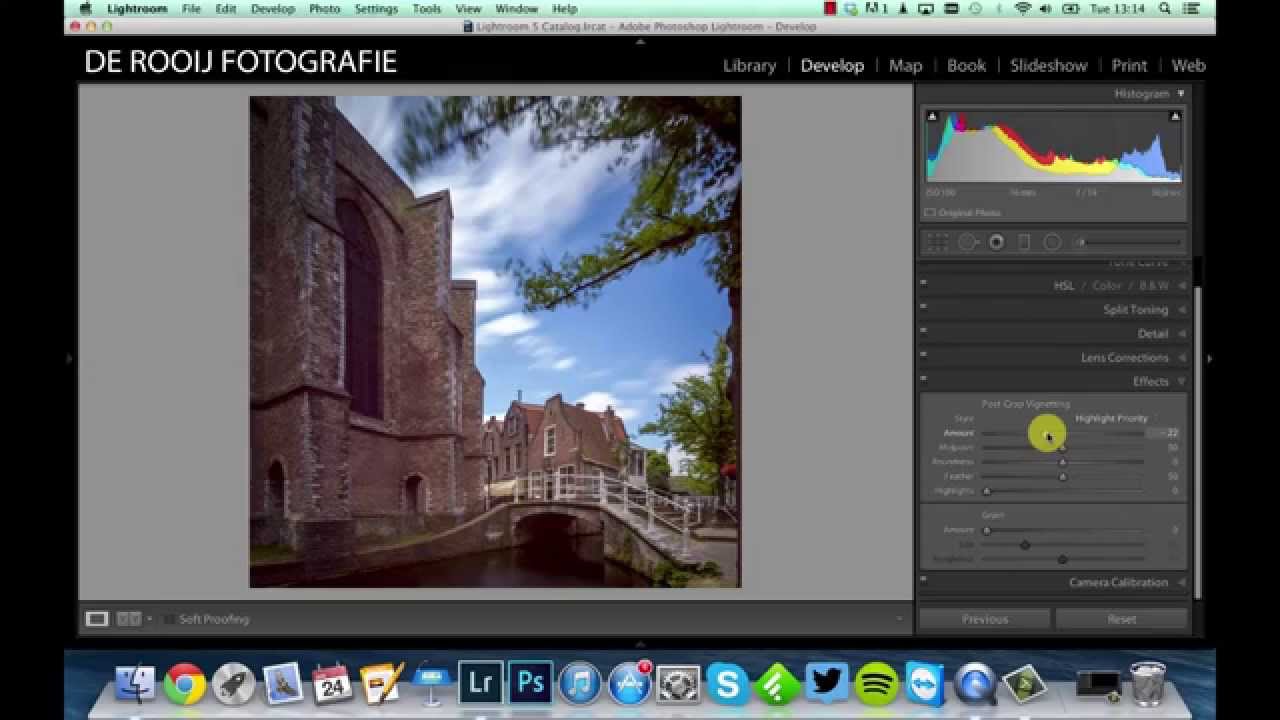Click the Reset button
The height and width of the screenshot is (720, 1280).
tap(1122, 619)
